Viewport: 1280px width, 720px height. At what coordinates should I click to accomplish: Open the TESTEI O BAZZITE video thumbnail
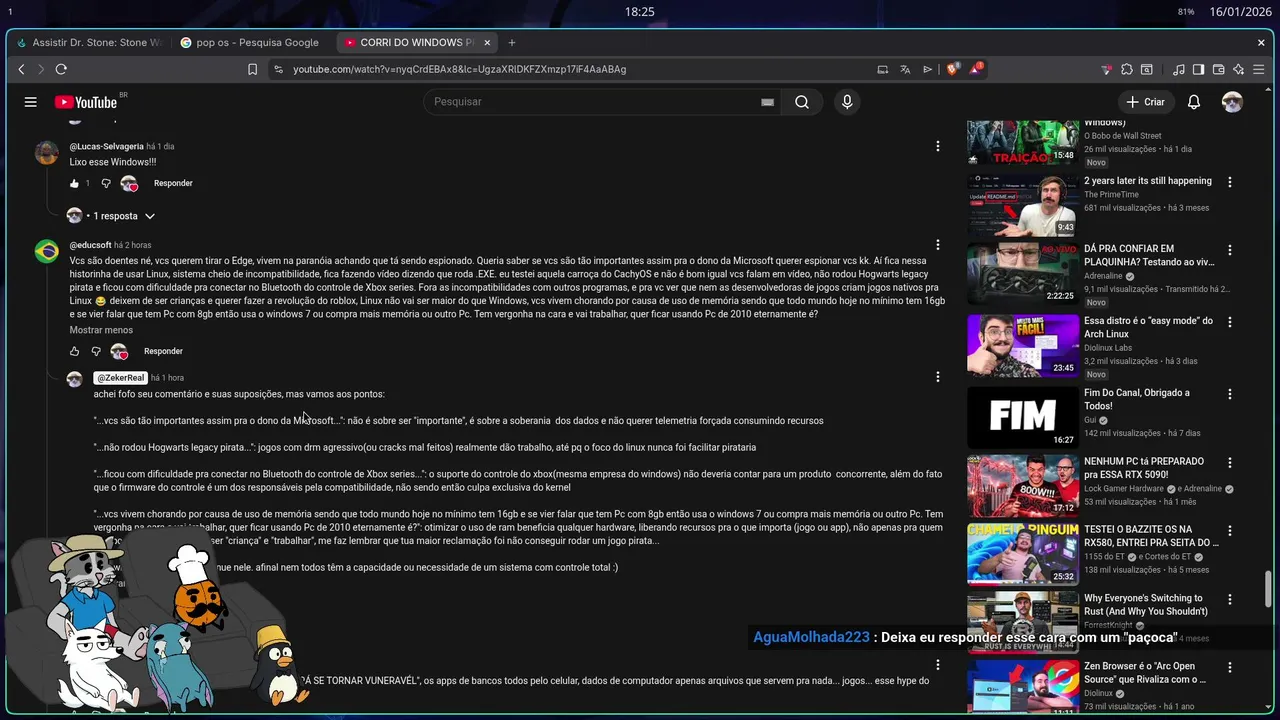coord(1023,554)
